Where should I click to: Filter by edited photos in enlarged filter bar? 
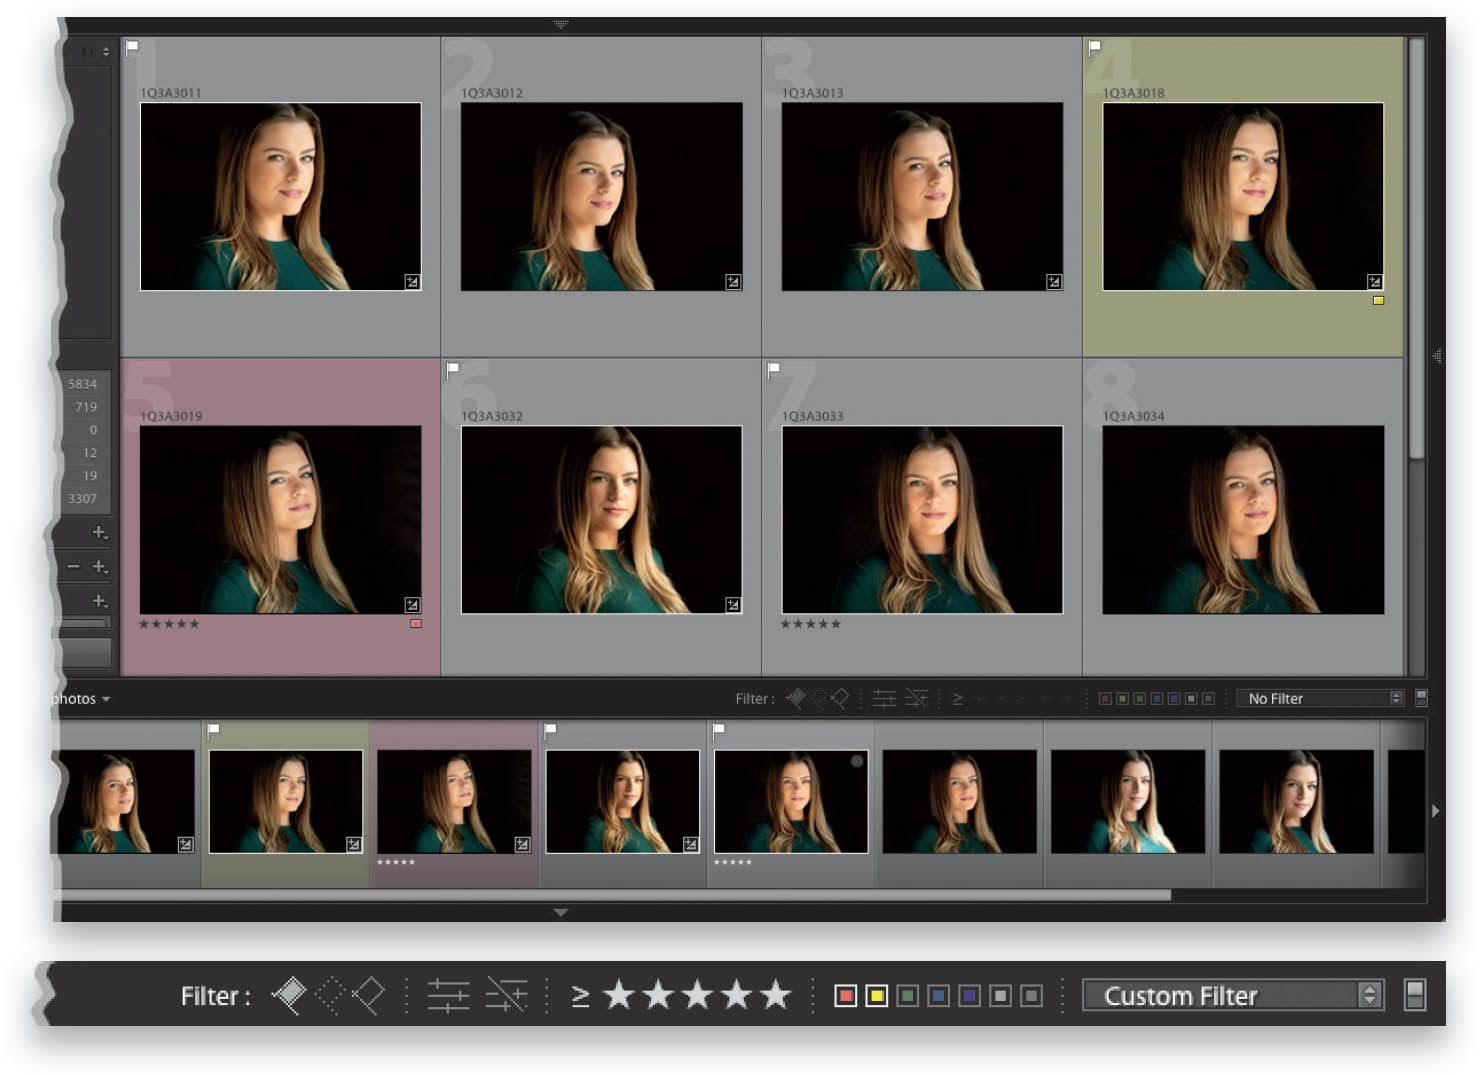pyautogui.click(x=448, y=995)
